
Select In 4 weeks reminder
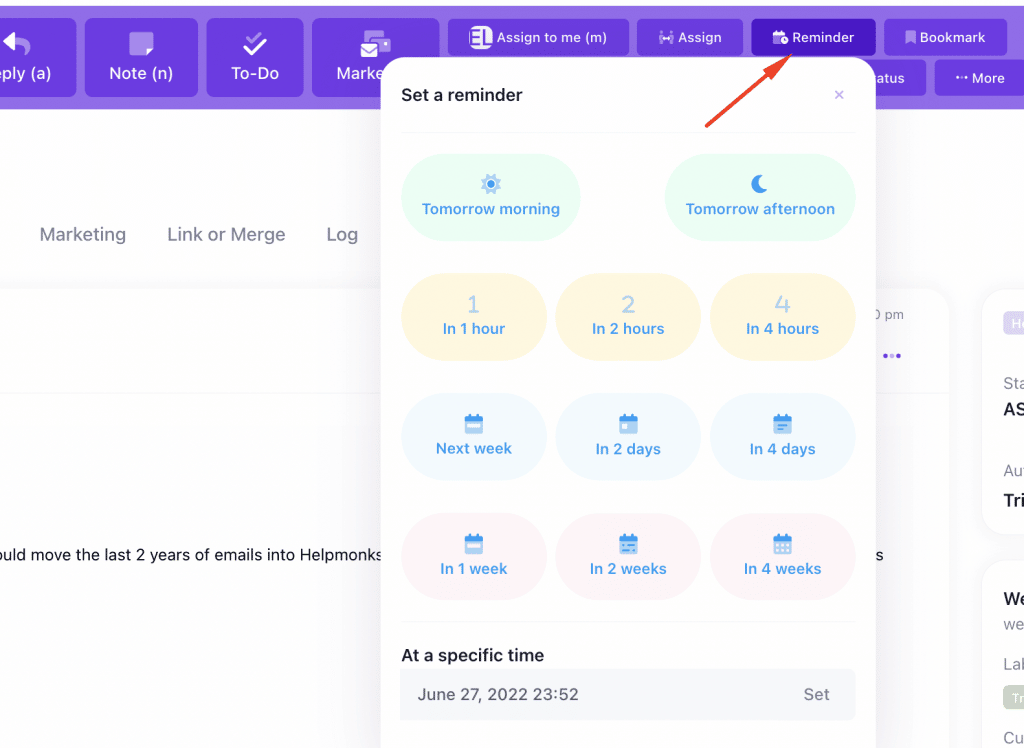click(782, 557)
